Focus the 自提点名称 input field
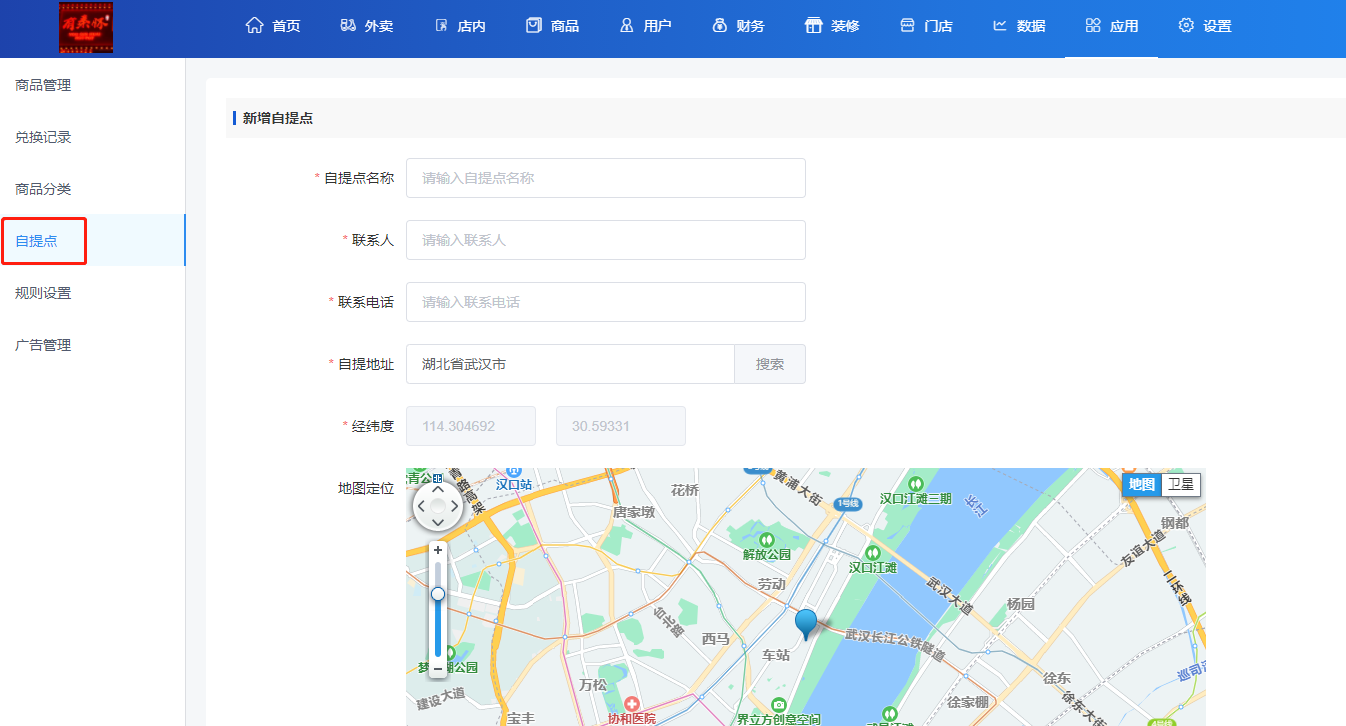This screenshot has width=1346, height=726. [605, 178]
